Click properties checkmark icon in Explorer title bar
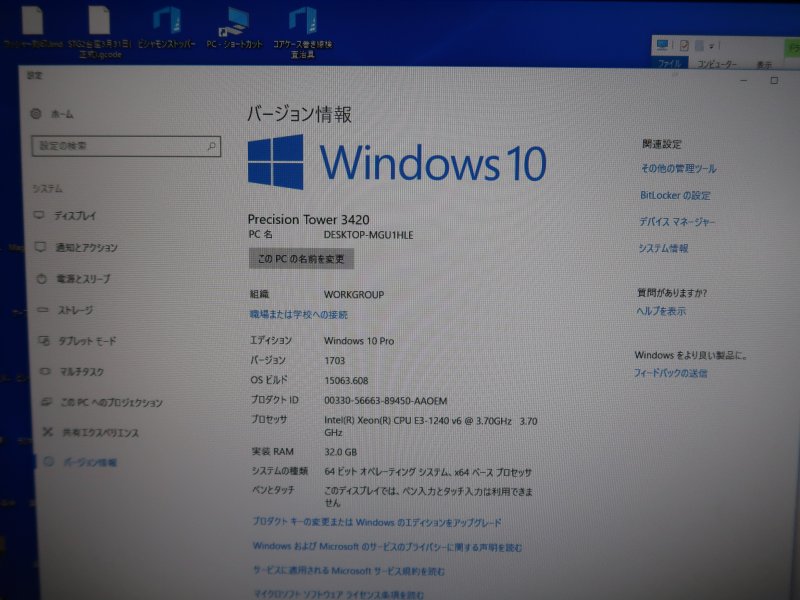The image size is (800, 600). point(684,46)
